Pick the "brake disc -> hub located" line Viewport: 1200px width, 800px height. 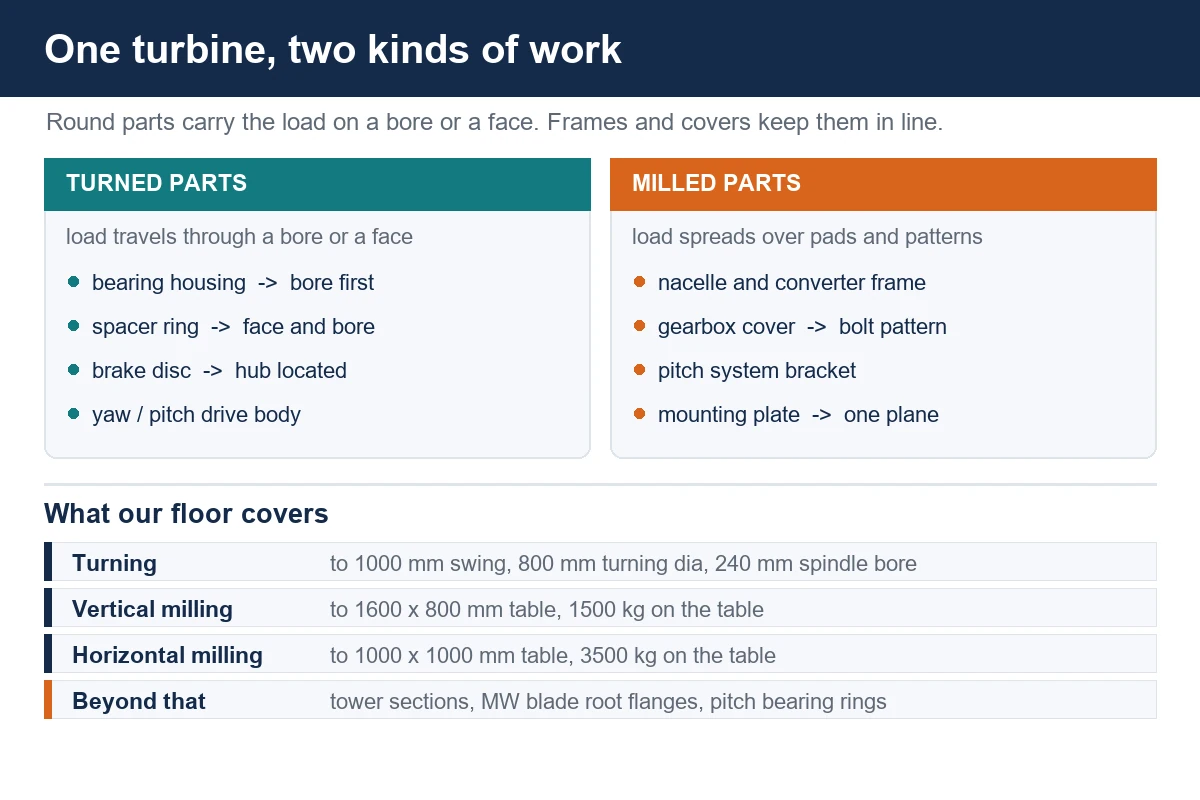219,371
